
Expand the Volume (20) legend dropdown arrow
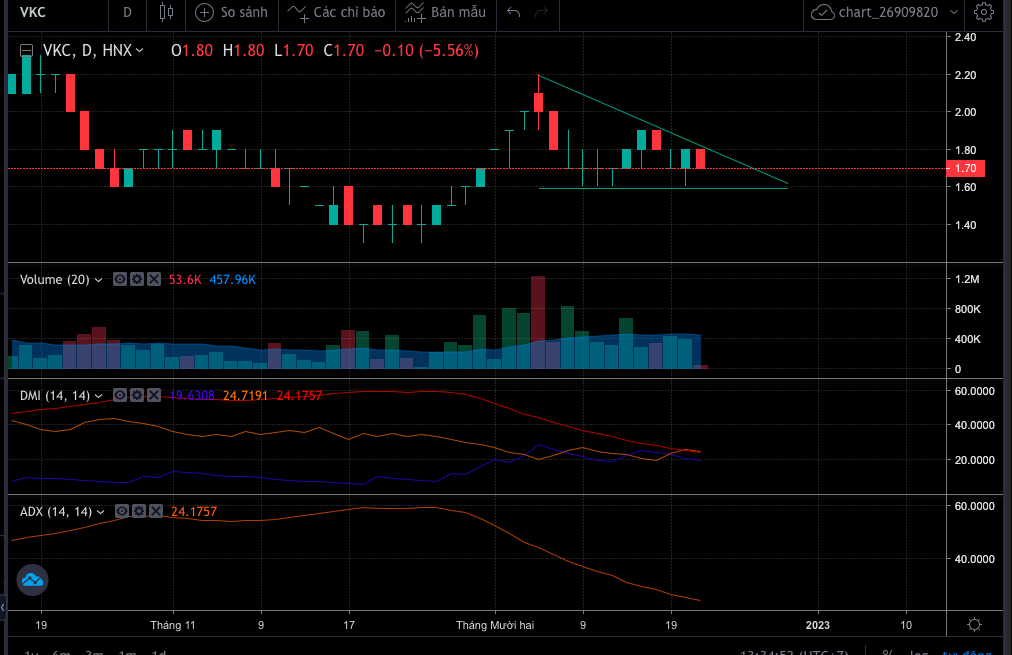point(99,280)
